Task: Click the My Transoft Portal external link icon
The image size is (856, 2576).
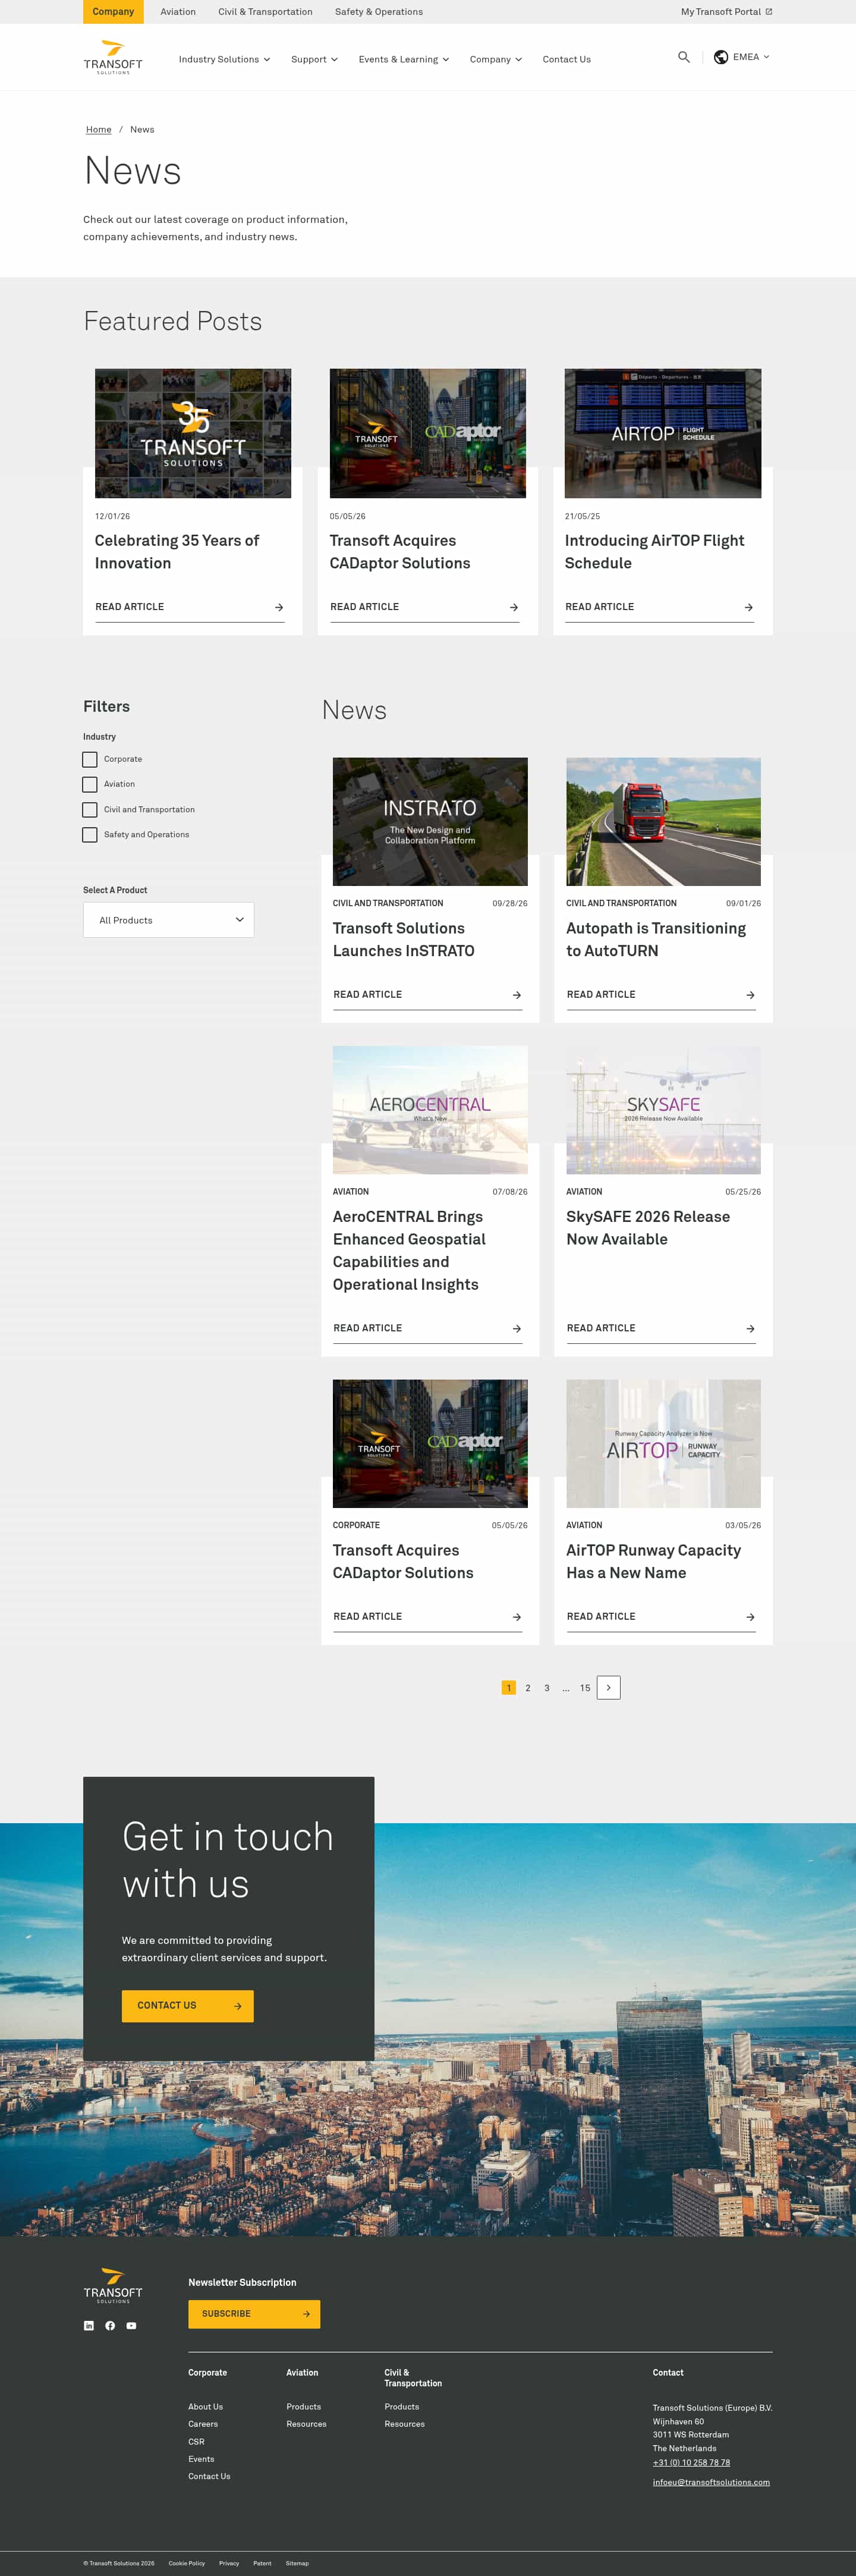Action: (x=768, y=12)
